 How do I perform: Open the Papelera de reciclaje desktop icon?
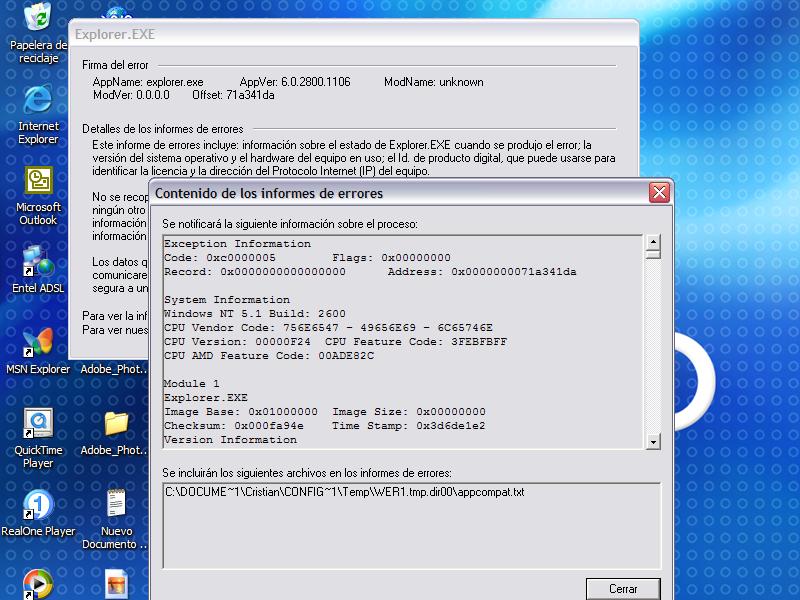point(38,20)
